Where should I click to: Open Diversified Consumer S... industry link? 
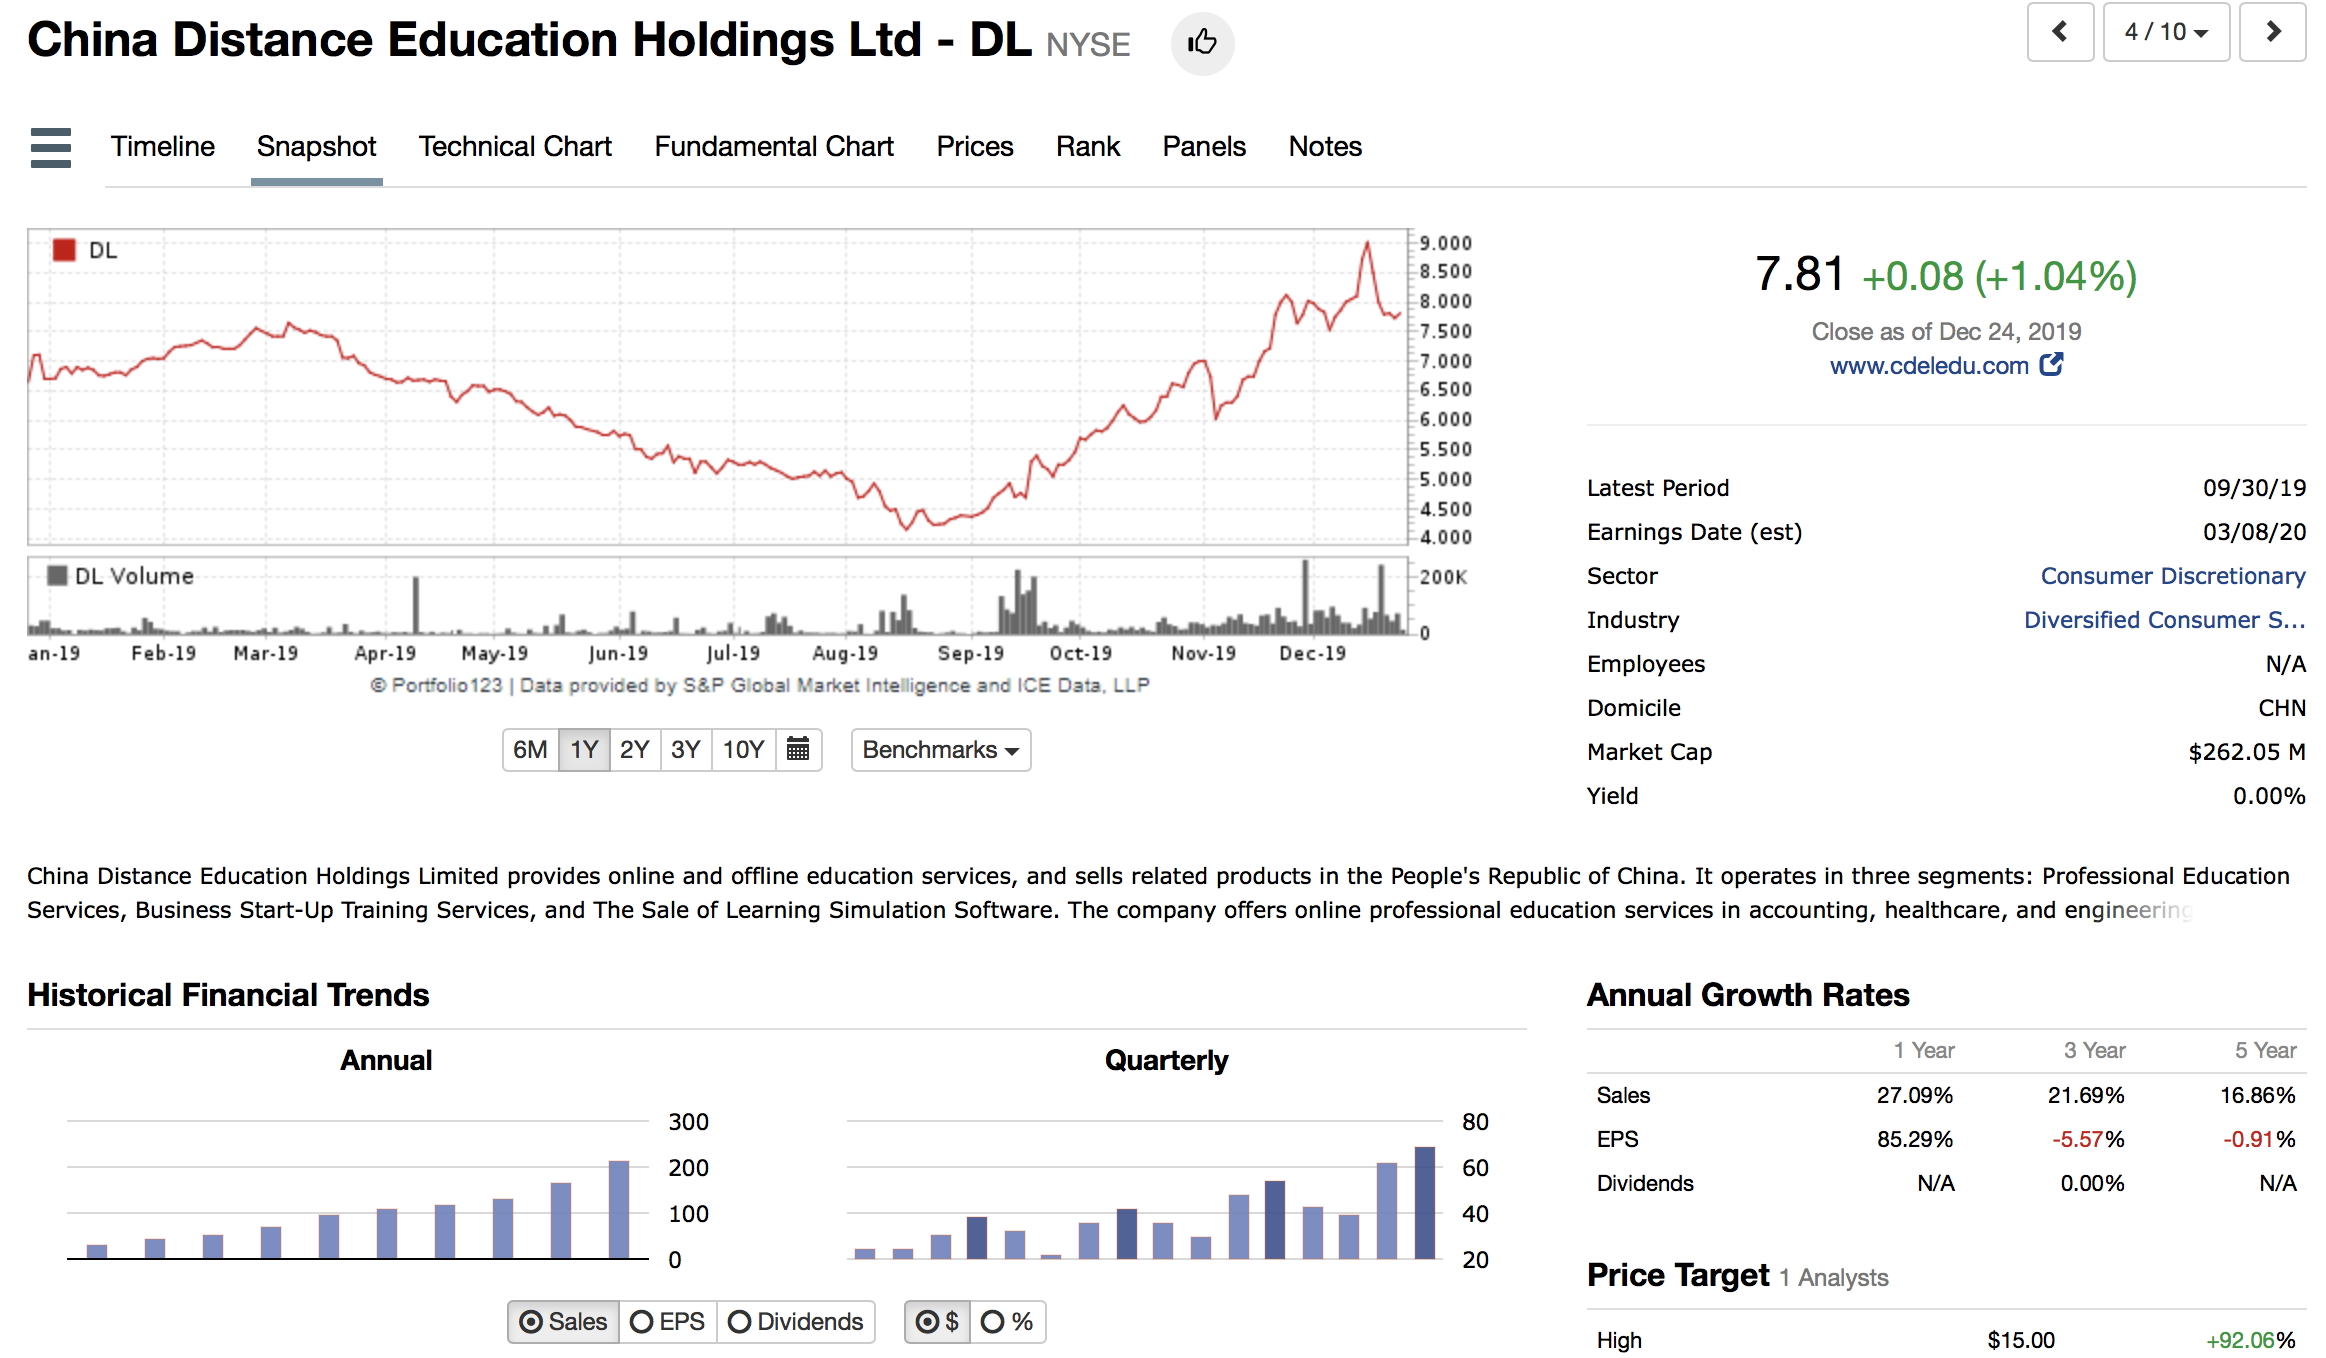pos(2164,620)
